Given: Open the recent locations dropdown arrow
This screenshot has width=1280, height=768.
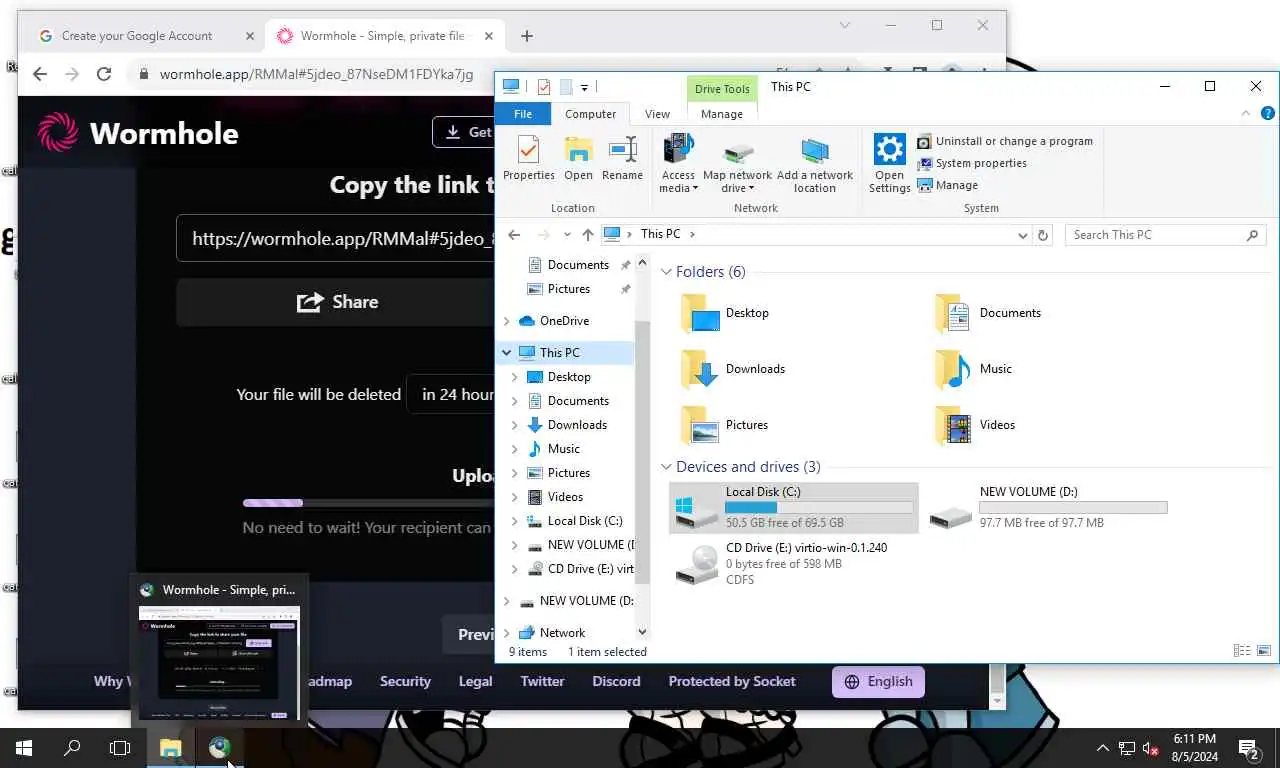Looking at the screenshot, I should coord(567,235).
